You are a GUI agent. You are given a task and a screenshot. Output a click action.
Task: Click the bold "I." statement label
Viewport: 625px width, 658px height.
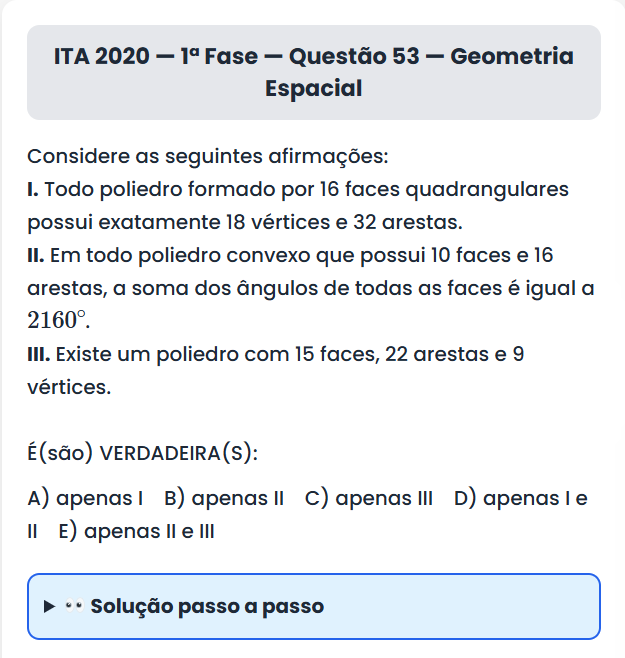pos(34,189)
